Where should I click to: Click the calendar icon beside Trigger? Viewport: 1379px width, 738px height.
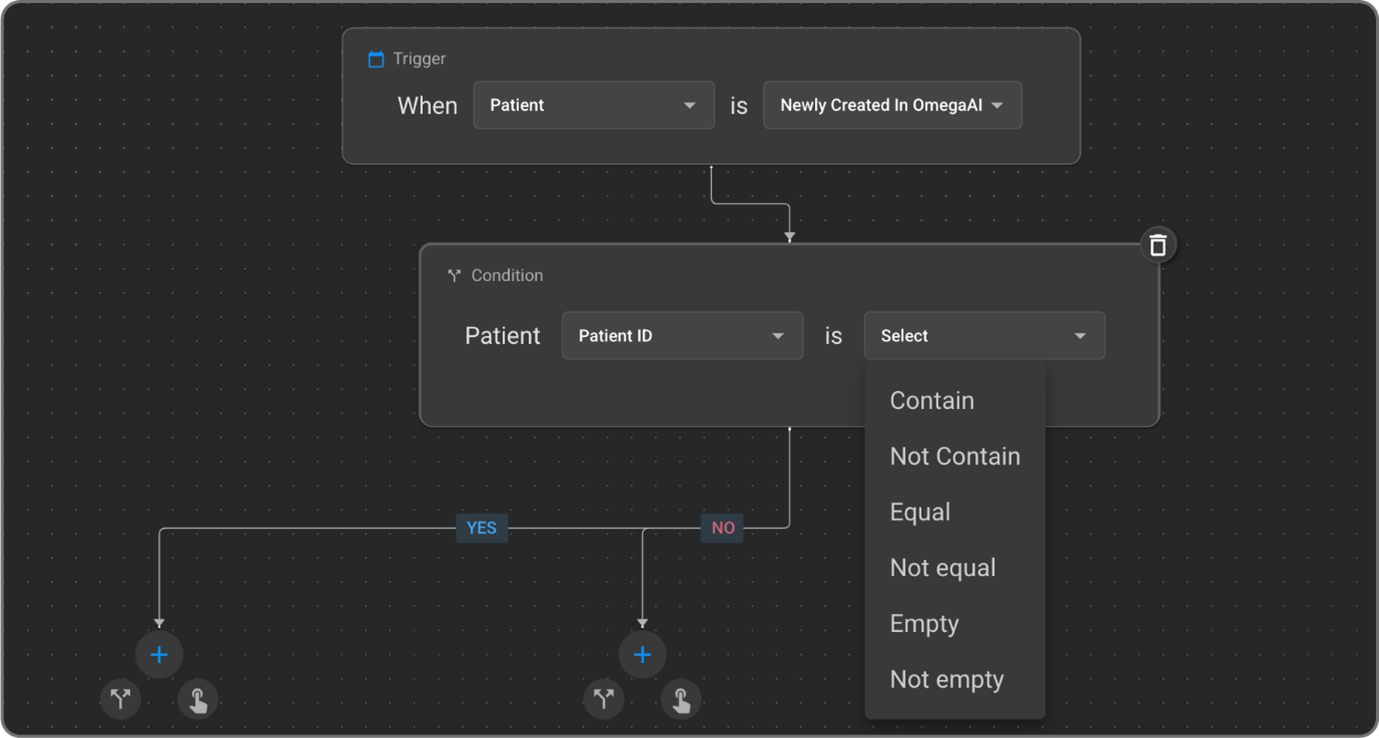[376, 59]
